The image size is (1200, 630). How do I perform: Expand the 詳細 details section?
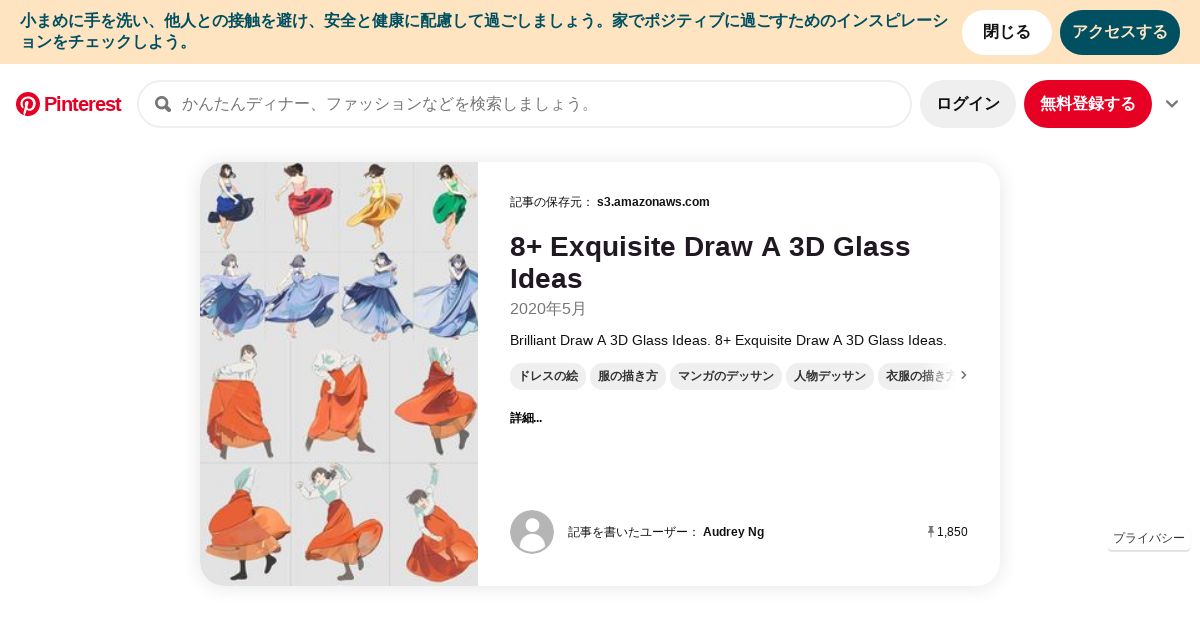pyautogui.click(x=526, y=418)
